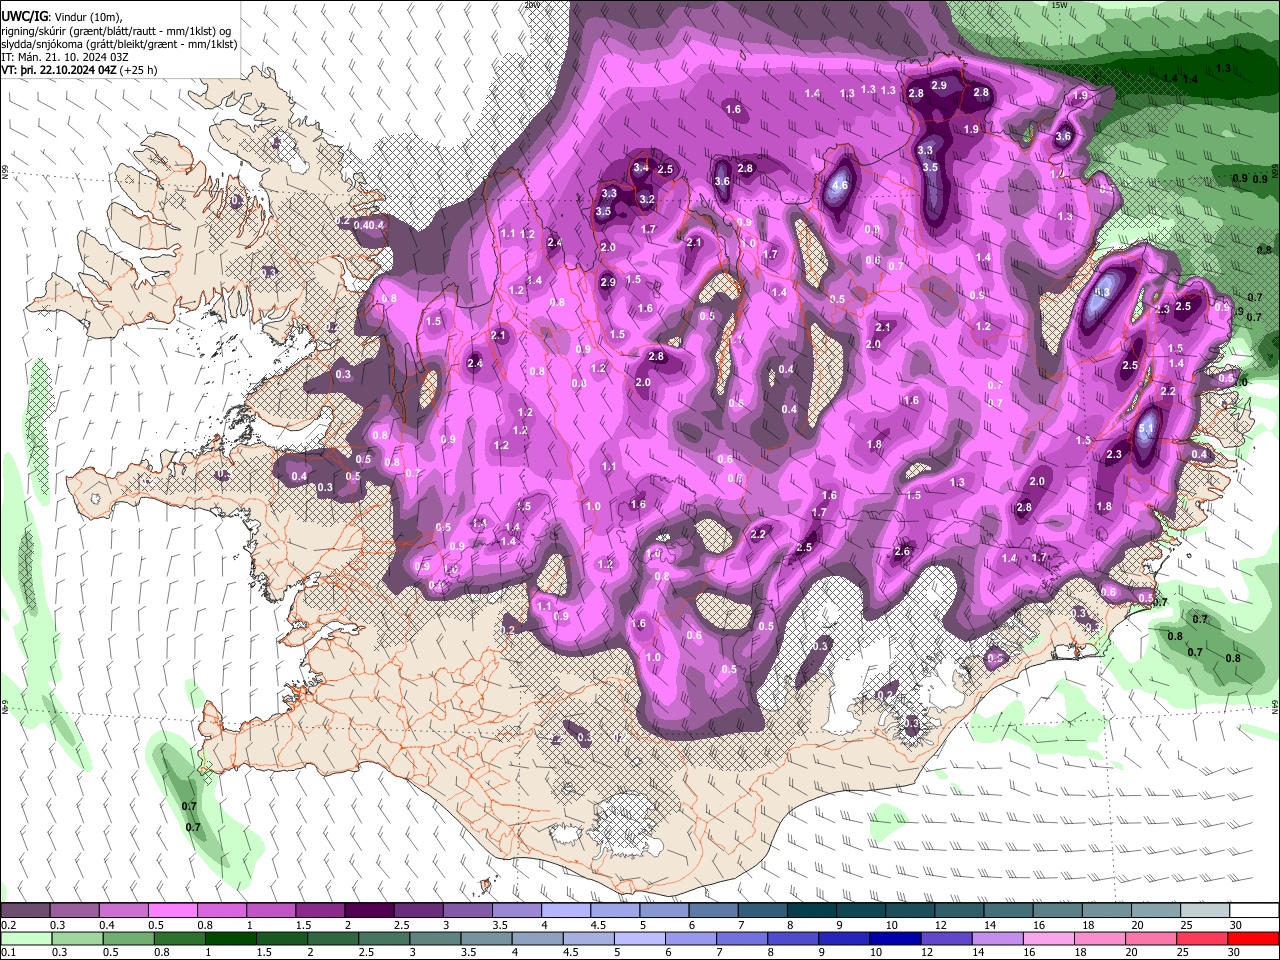This screenshot has width=1280, height=960.
Task: Click the 3.2 precipitation value
Action: [x=647, y=199]
